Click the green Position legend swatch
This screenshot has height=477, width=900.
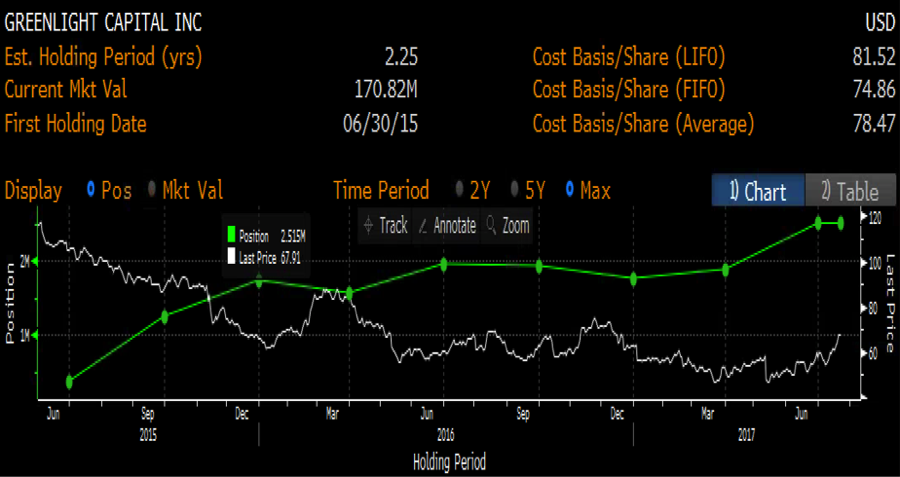tap(232, 236)
